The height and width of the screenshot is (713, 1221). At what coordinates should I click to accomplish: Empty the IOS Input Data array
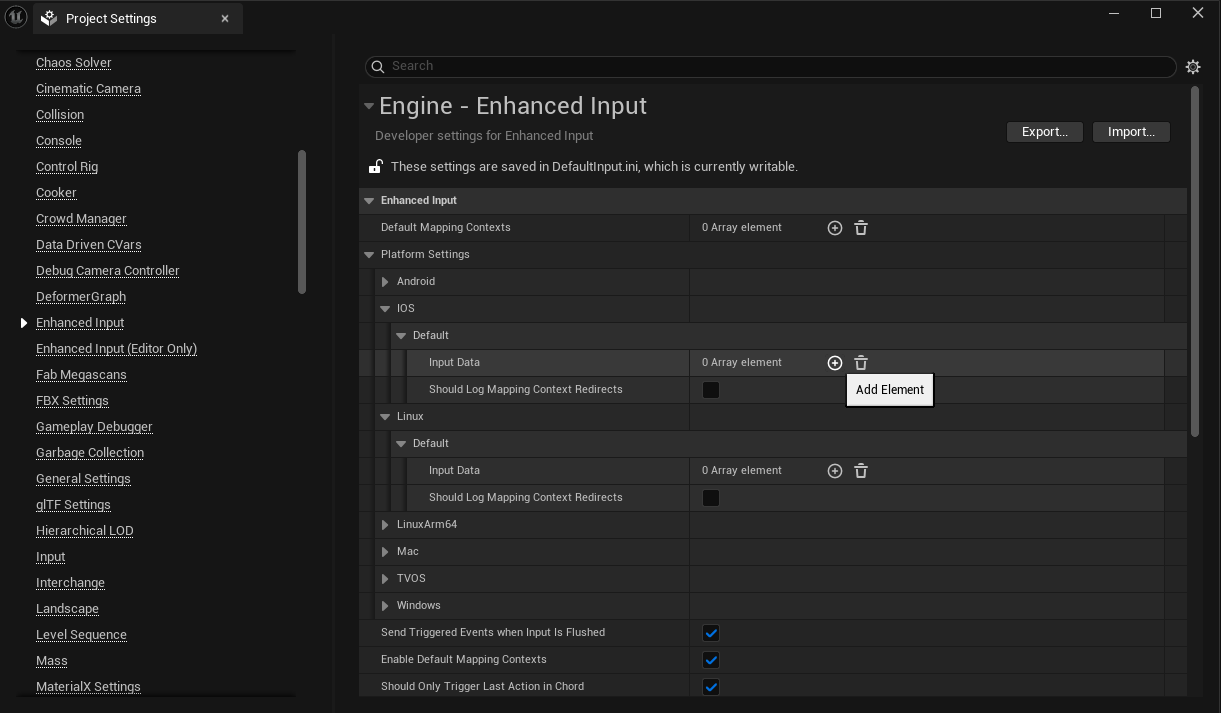pyautogui.click(x=861, y=363)
